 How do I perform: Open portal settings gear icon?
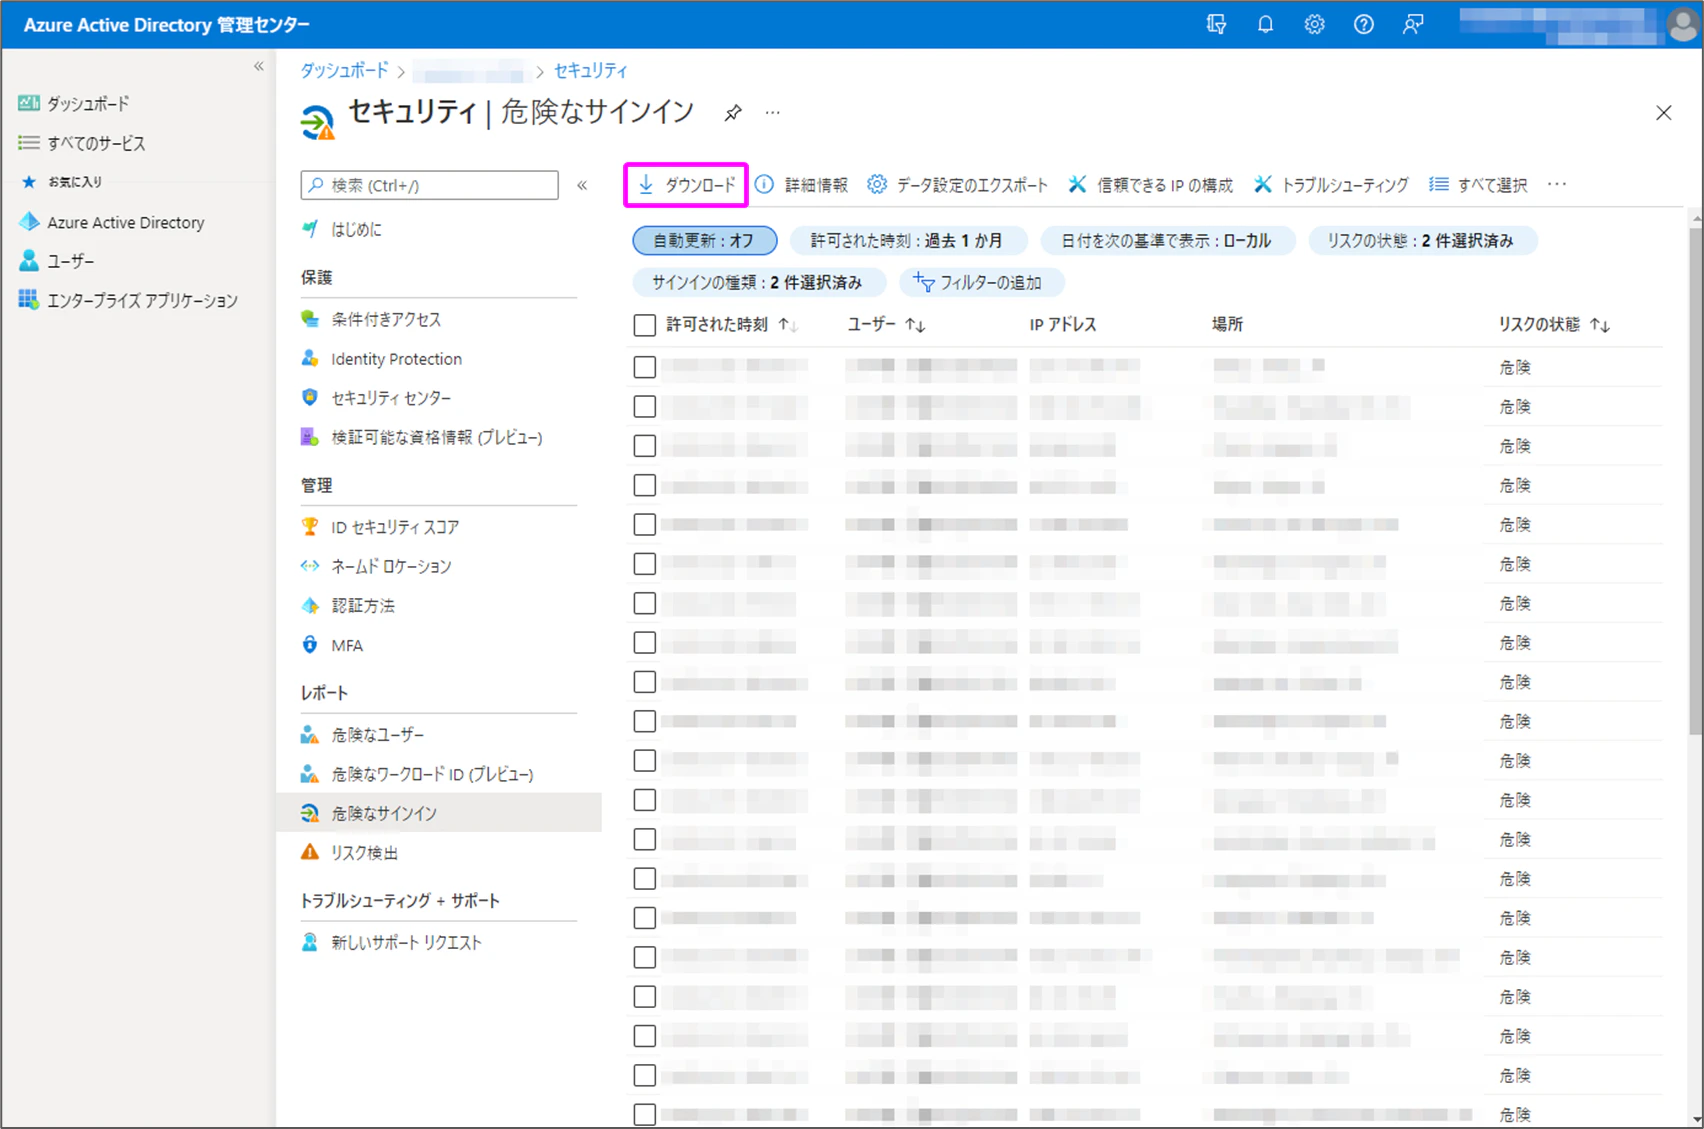click(x=1314, y=24)
